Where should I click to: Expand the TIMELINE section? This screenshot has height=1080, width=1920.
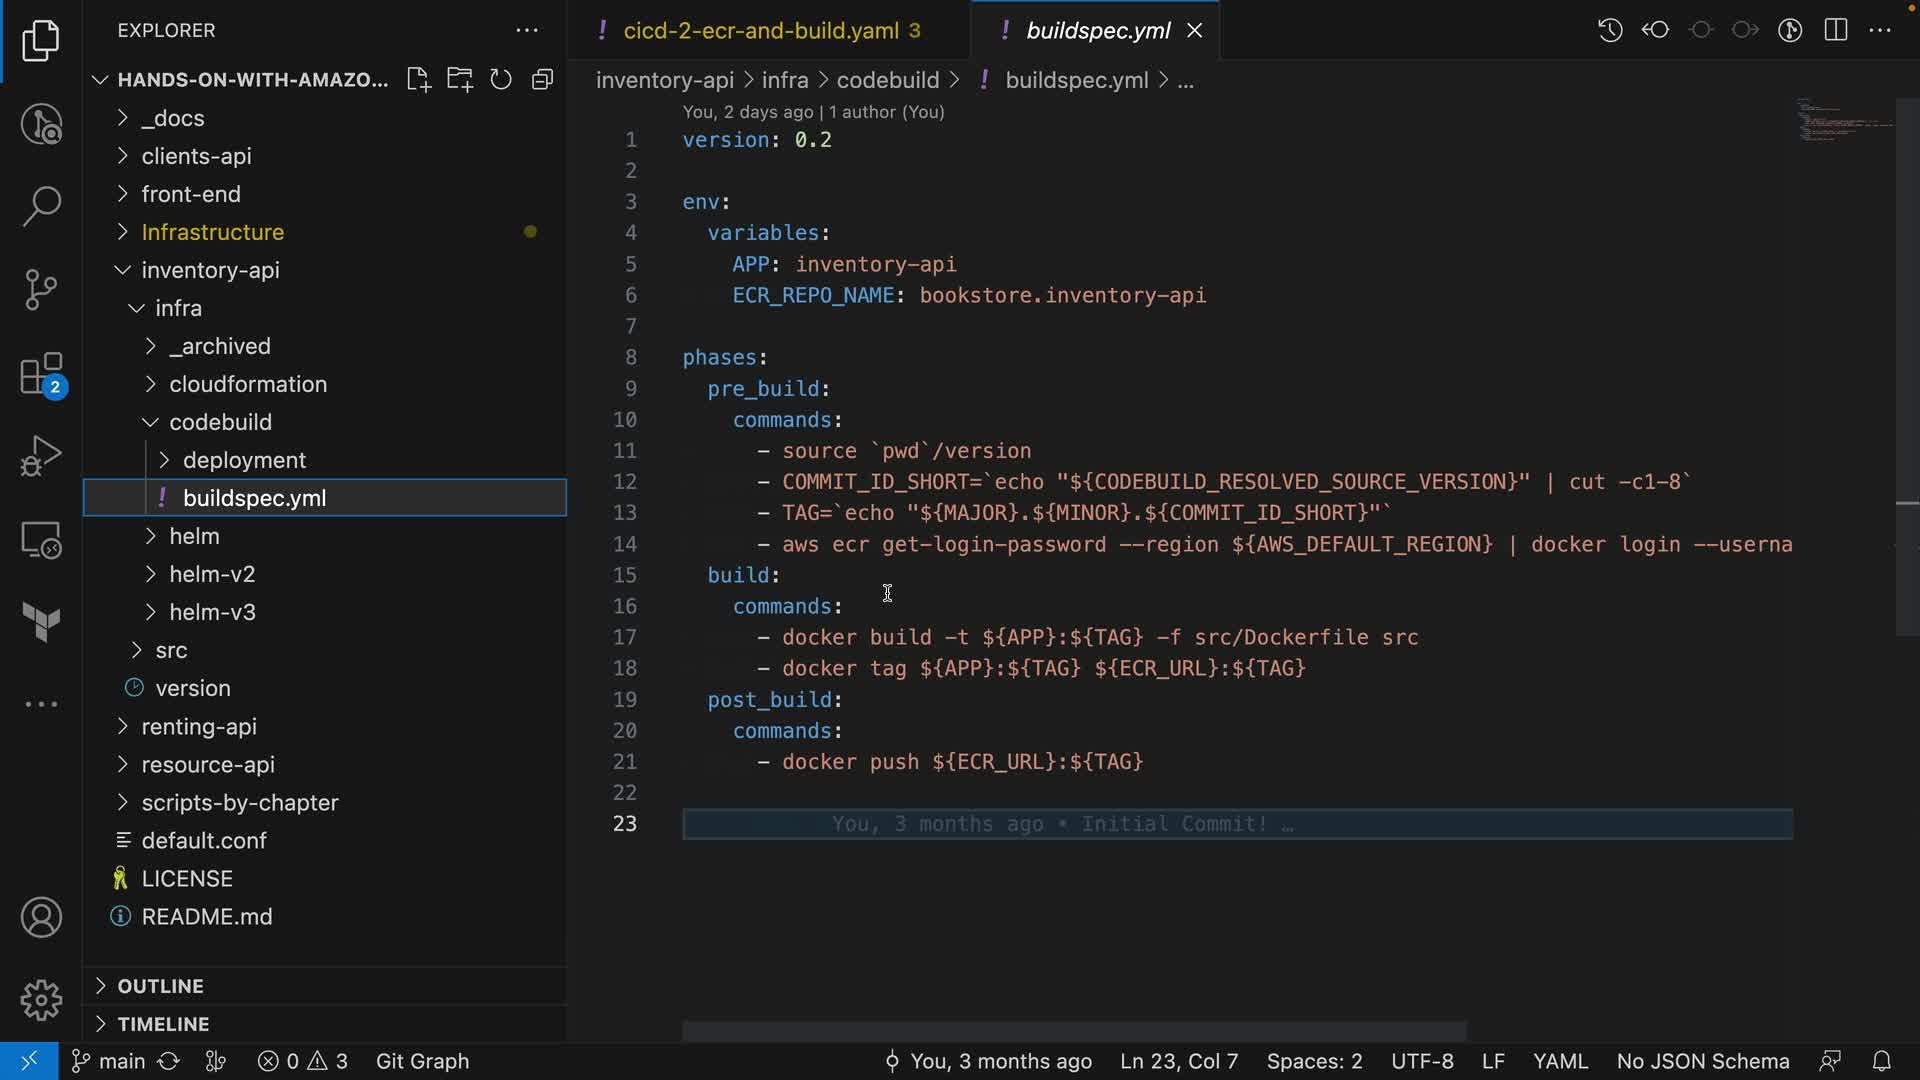coord(163,1024)
